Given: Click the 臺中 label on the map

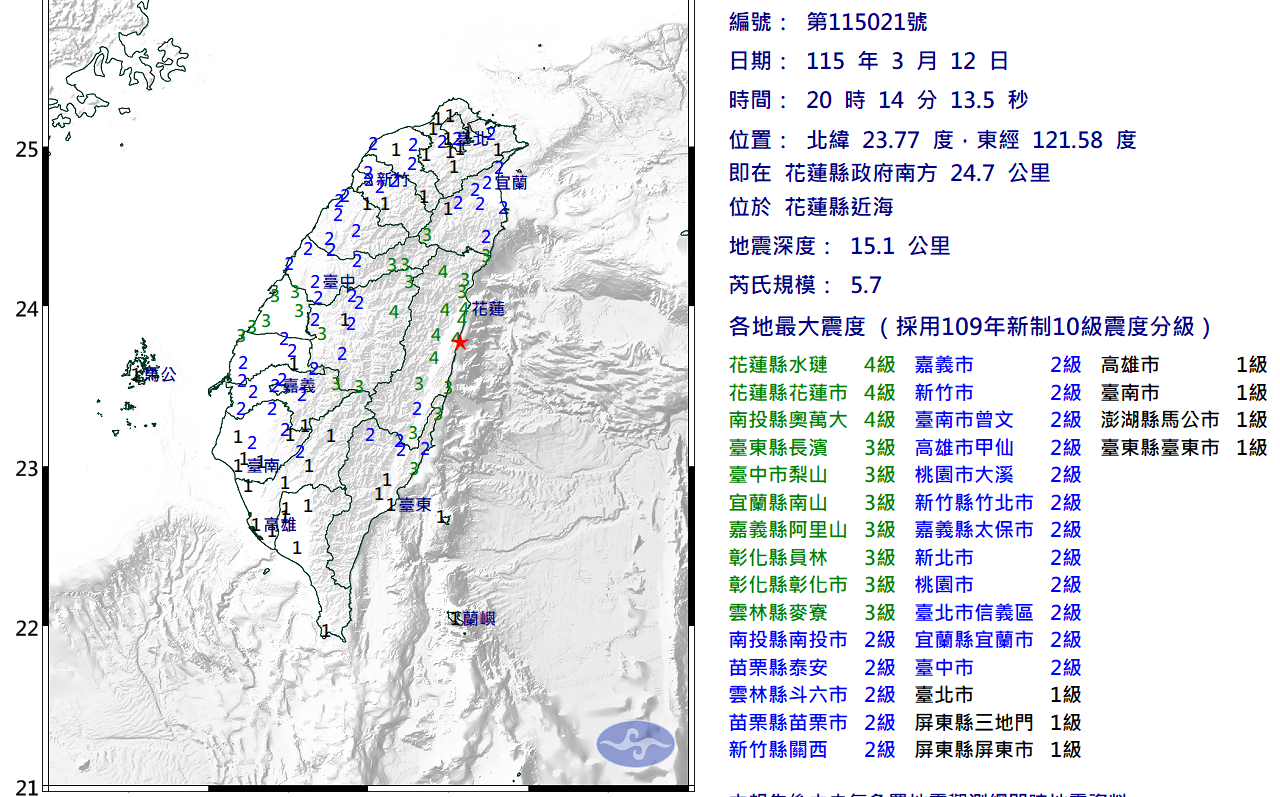Looking at the screenshot, I should 339,283.
